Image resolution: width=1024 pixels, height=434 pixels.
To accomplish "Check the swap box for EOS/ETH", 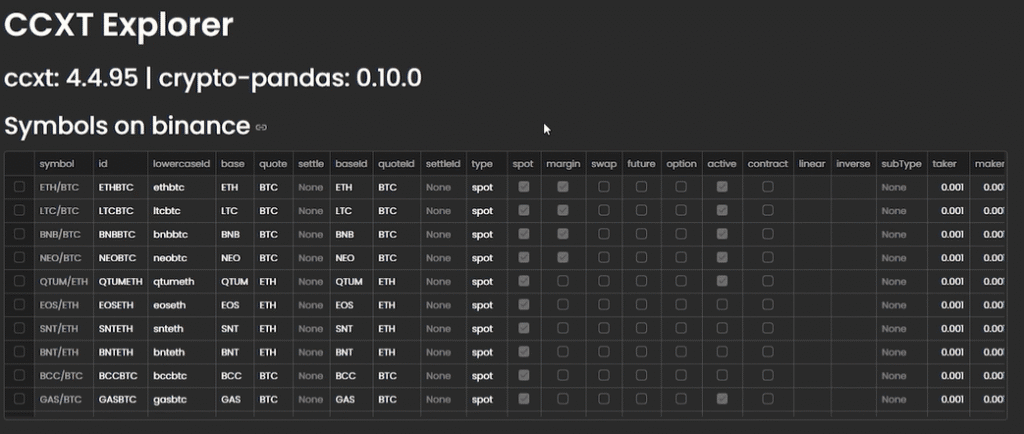I will click(603, 305).
